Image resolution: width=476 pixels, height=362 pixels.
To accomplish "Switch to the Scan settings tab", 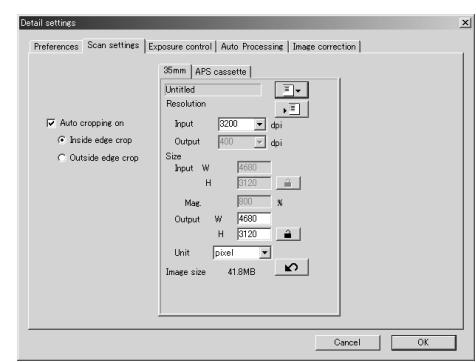I will point(113,45).
